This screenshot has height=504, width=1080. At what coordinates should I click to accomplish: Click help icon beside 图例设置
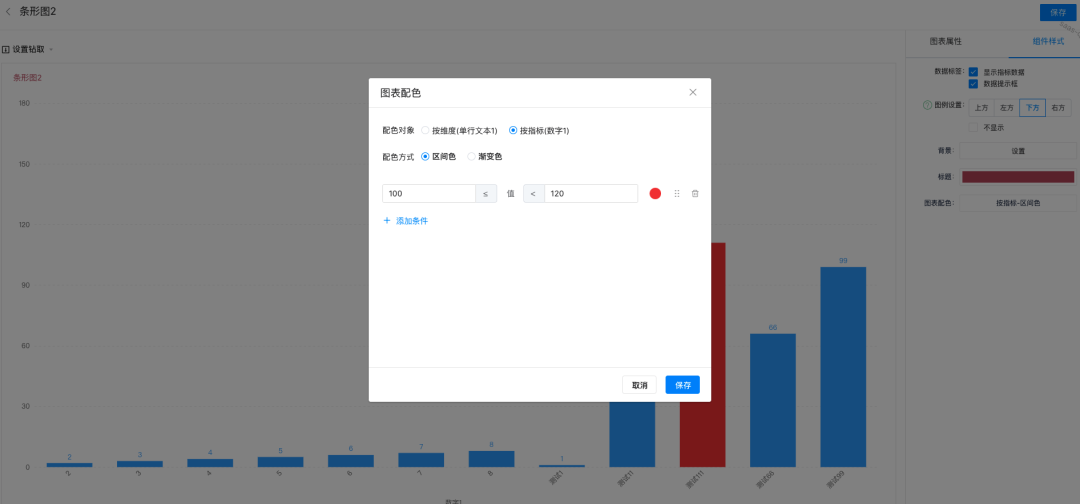tap(927, 105)
